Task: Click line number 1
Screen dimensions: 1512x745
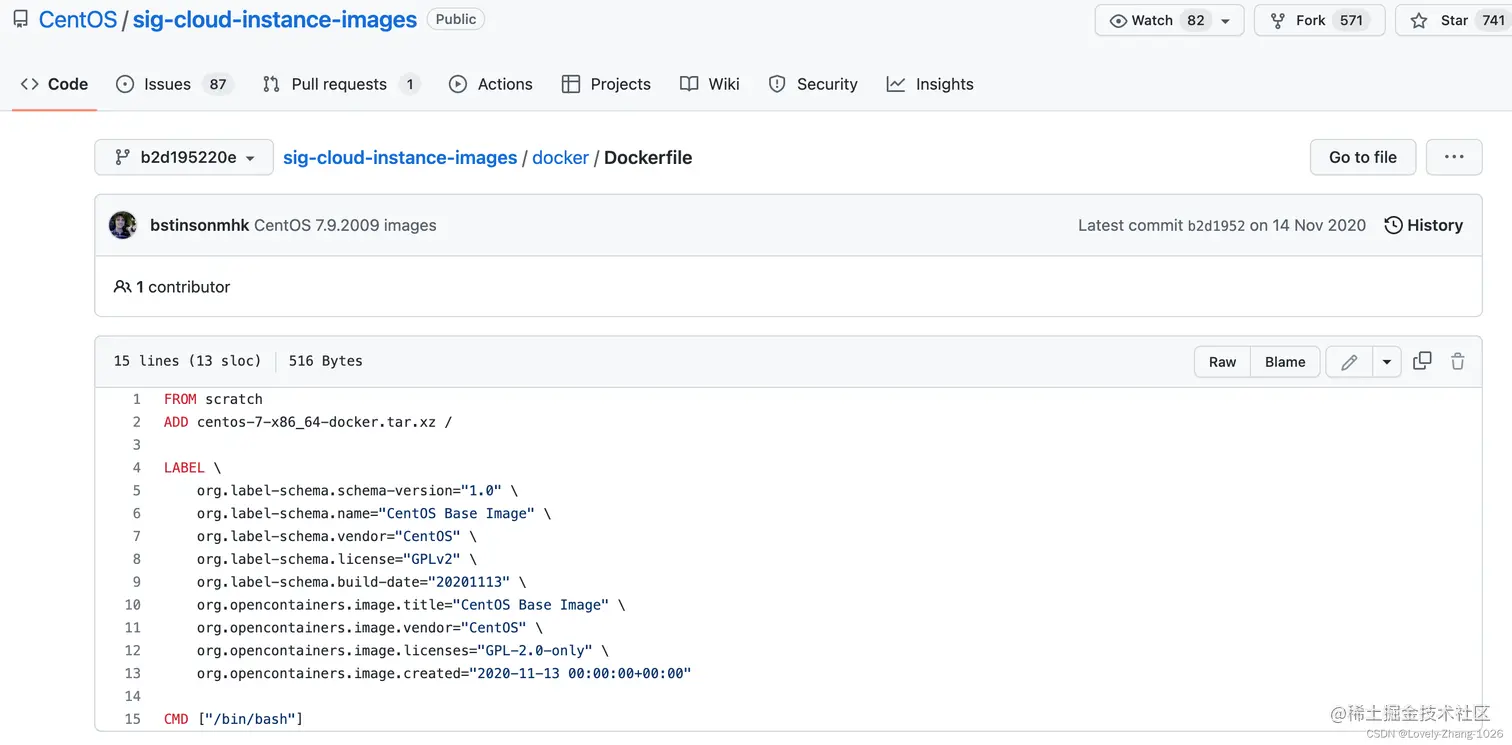Action: click(x=137, y=399)
